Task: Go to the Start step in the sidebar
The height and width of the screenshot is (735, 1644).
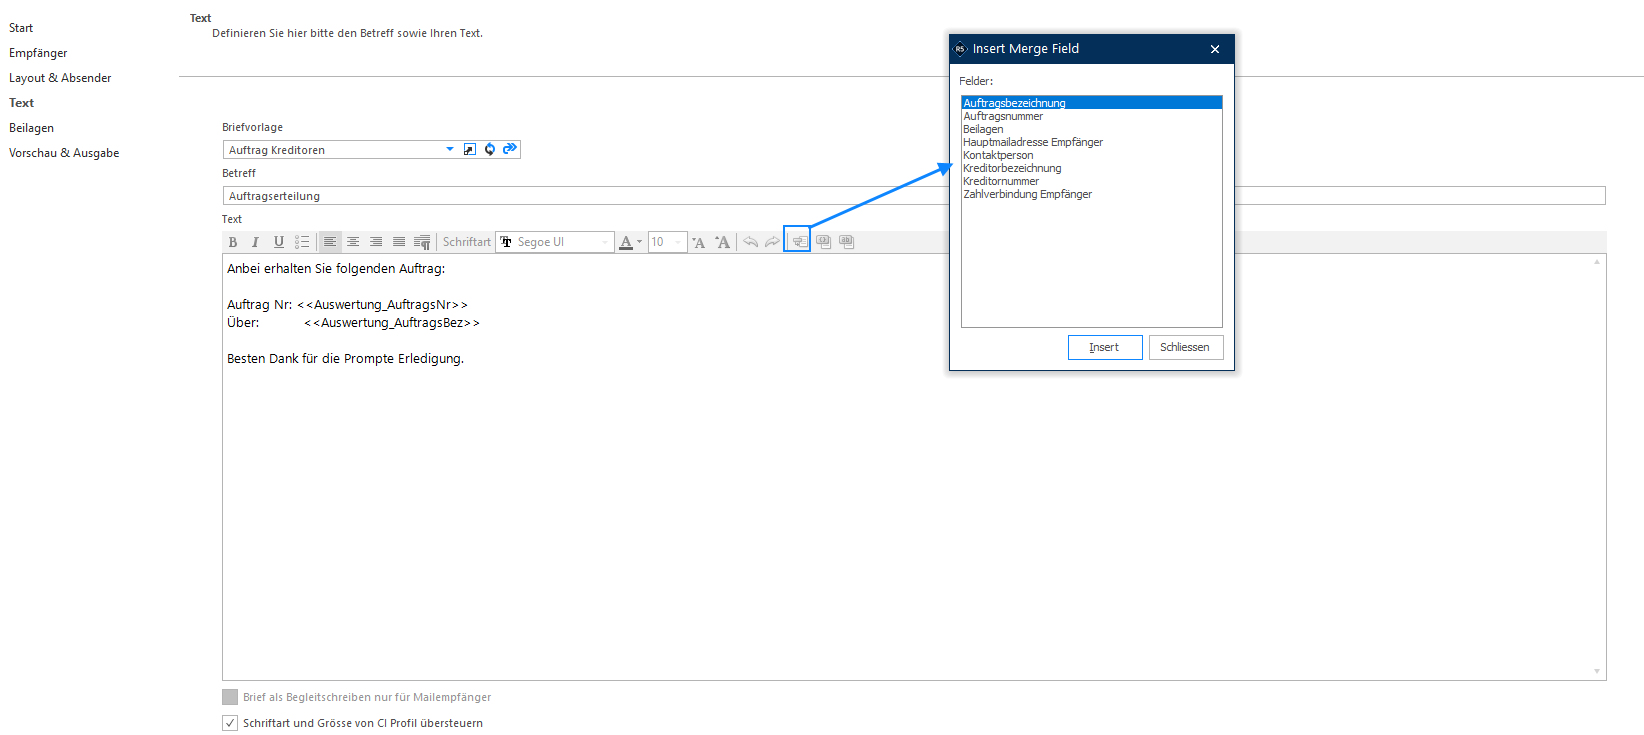Action: point(21,28)
